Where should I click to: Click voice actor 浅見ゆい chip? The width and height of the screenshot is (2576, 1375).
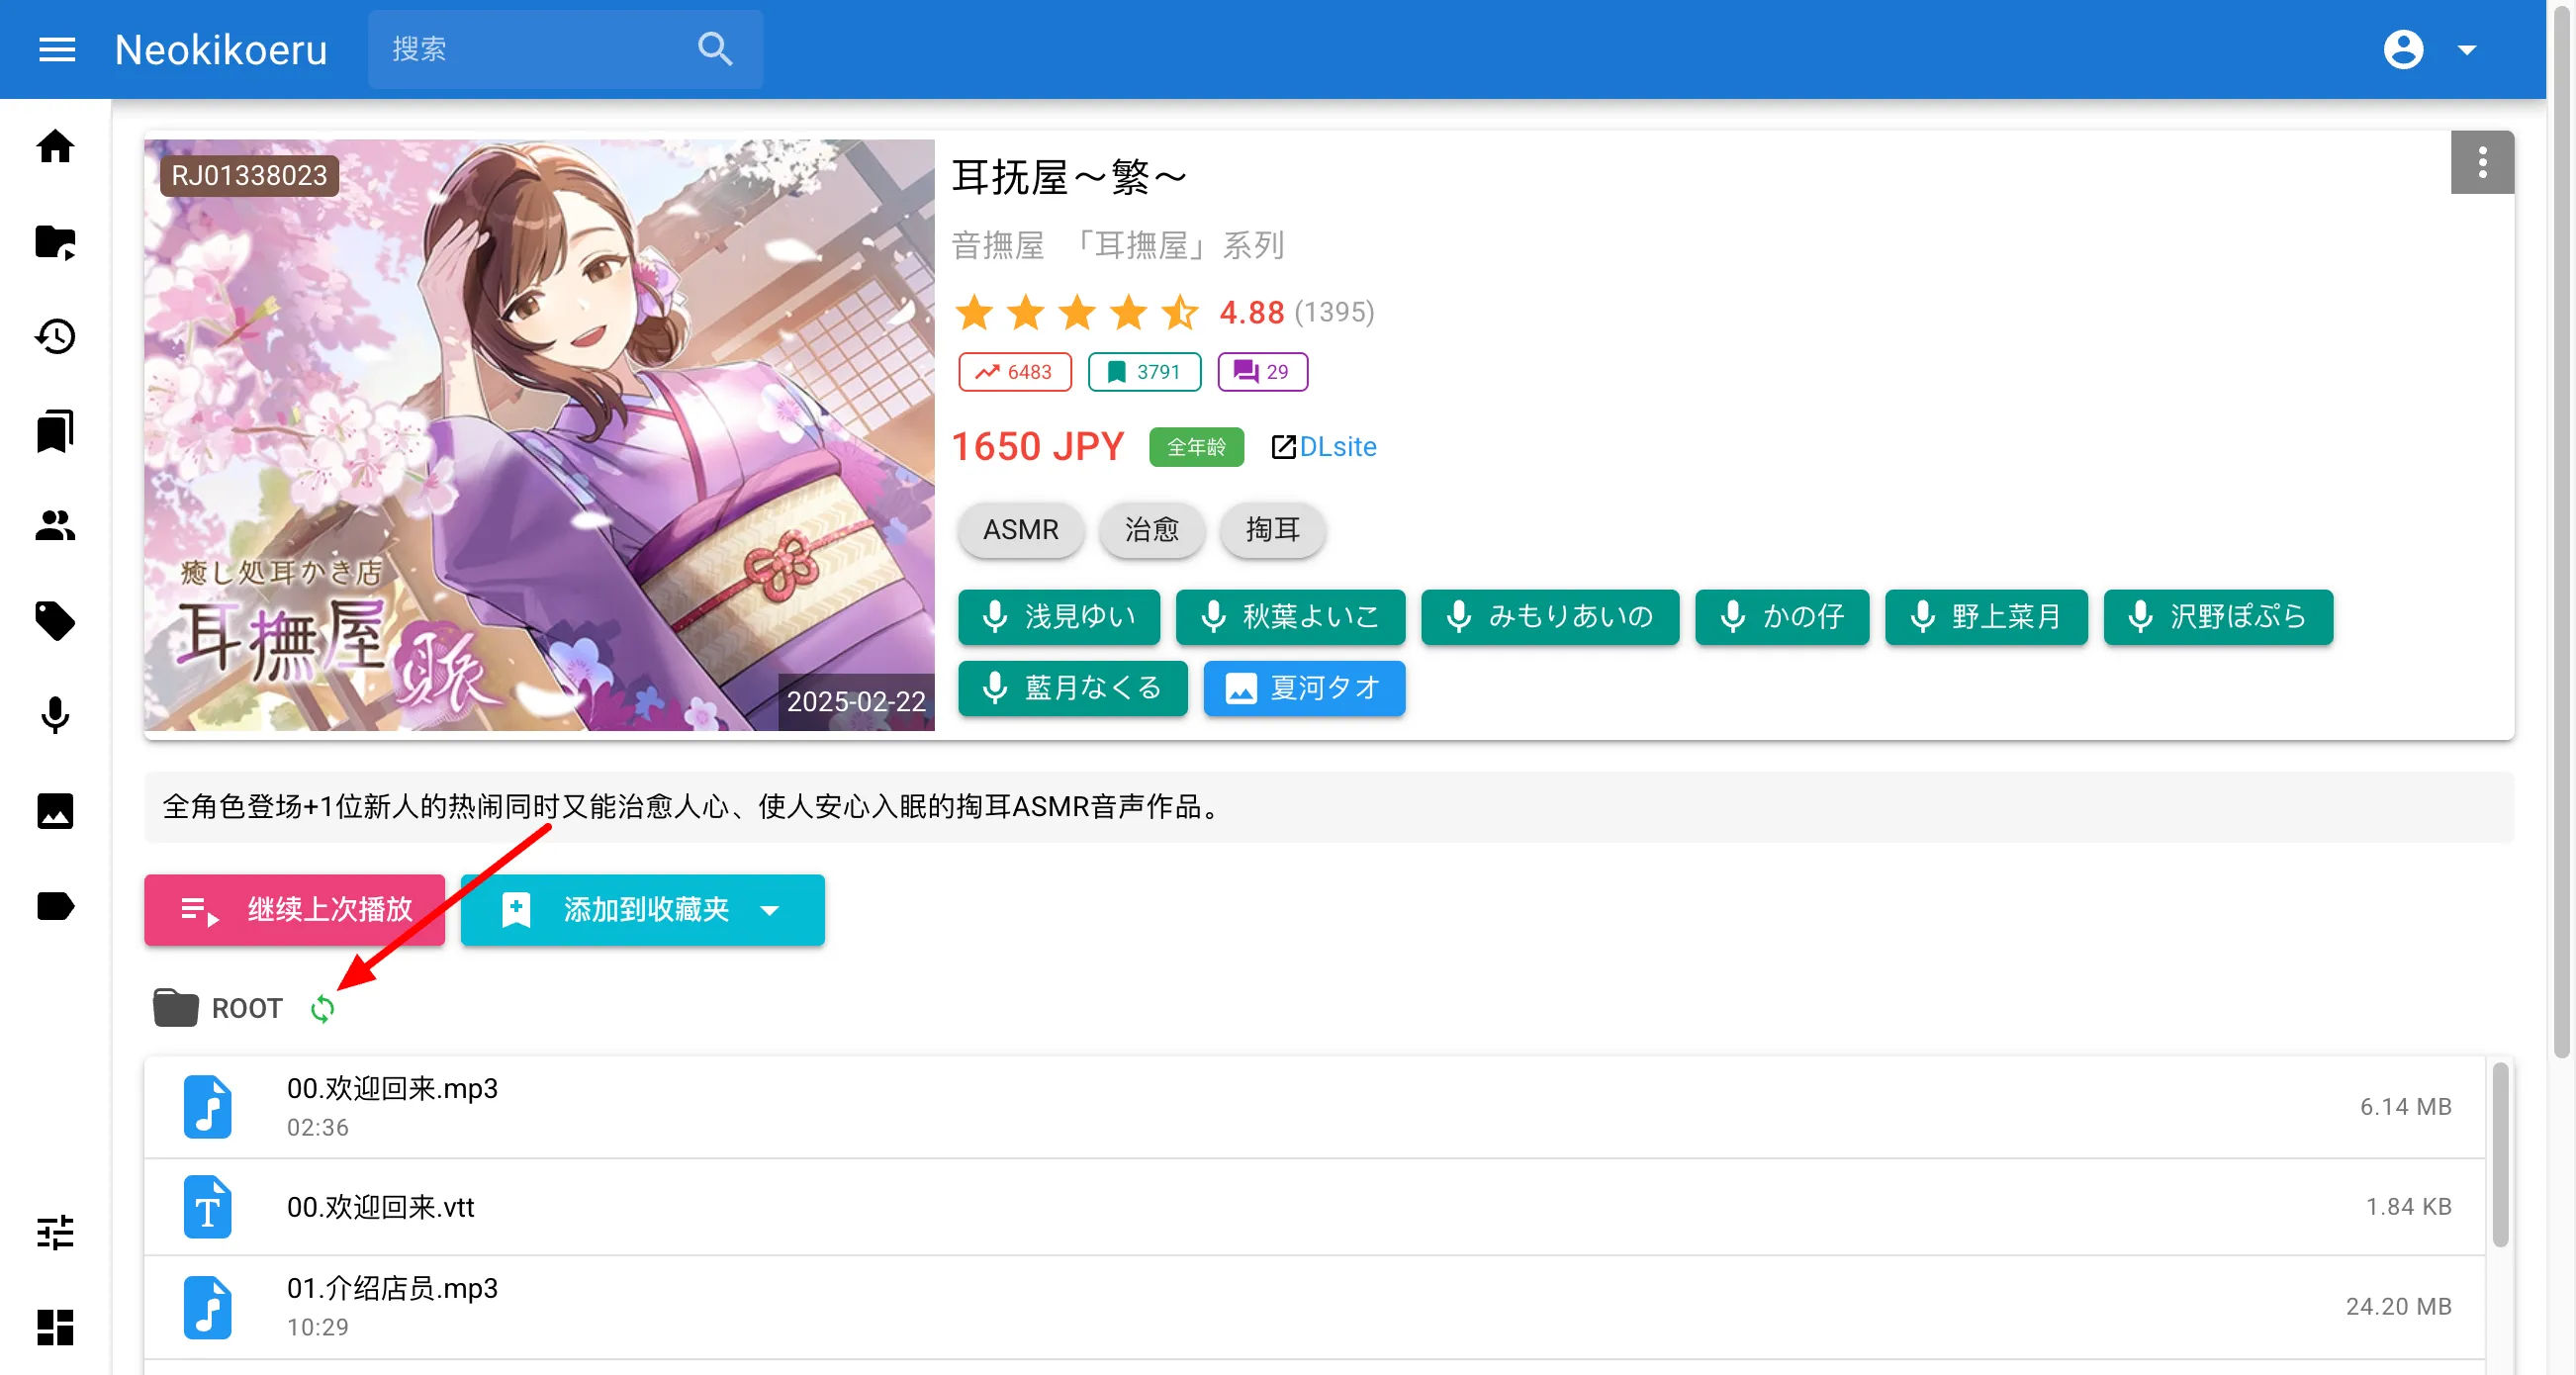[x=1059, y=617]
